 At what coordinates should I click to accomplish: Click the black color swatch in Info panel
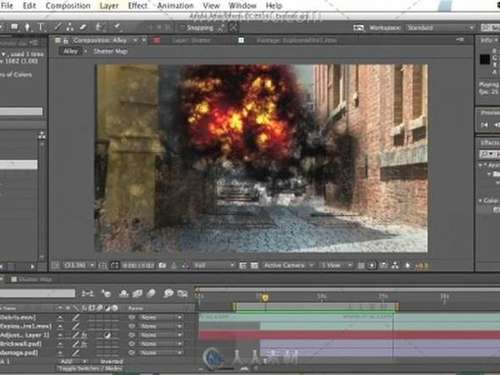coord(485,60)
